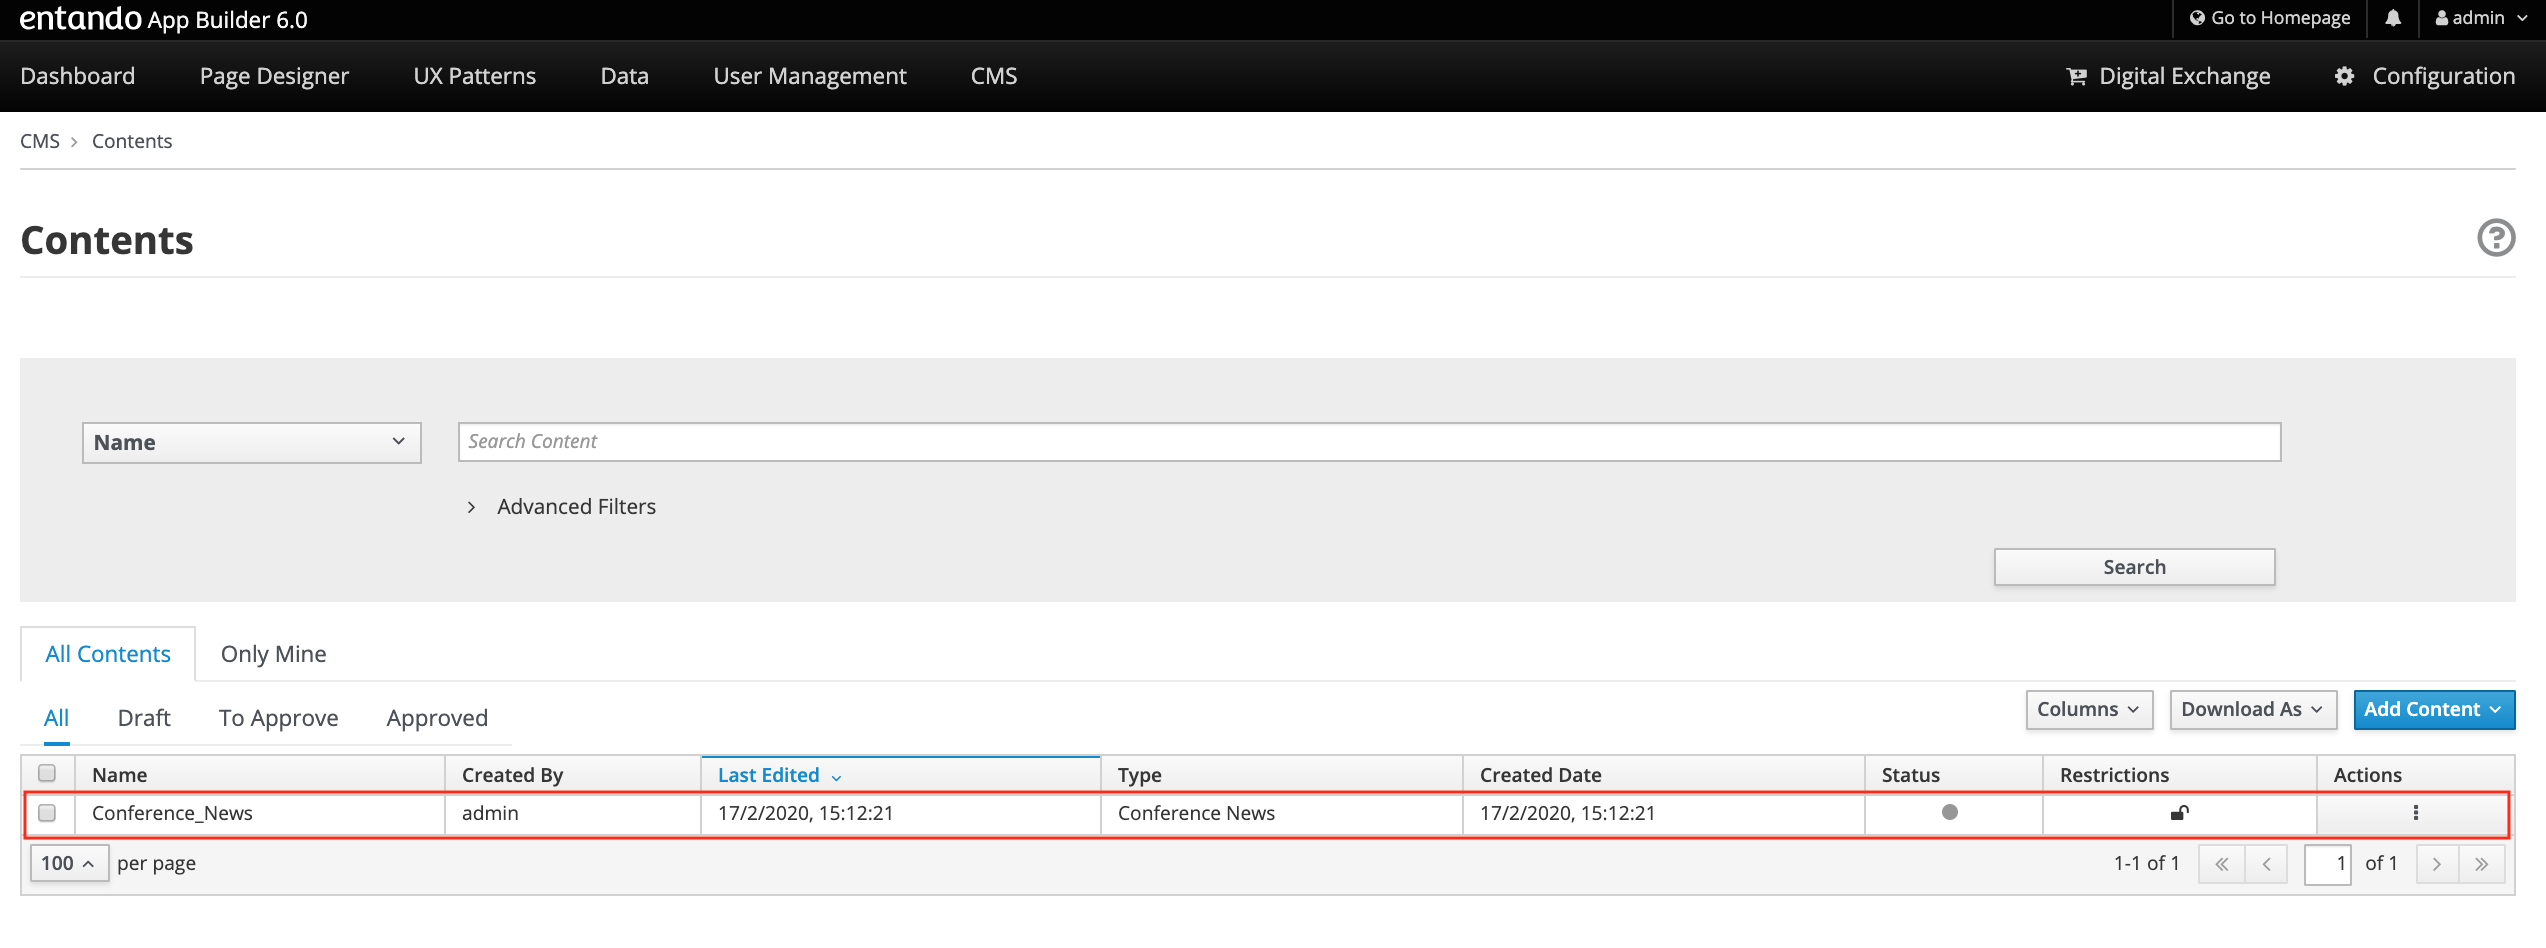Open the help question mark icon
The height and width of the screenshot is (948, 2546).
tap(2495, 238)
